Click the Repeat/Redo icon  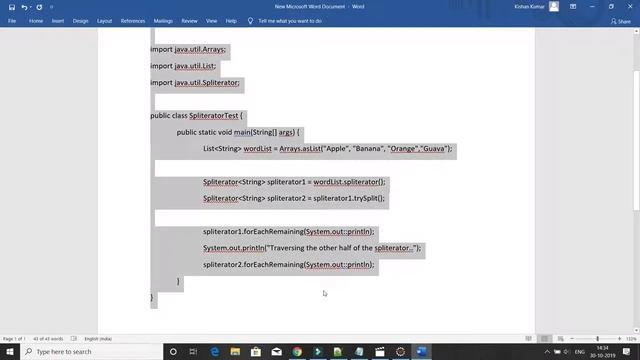coord(39,7)
